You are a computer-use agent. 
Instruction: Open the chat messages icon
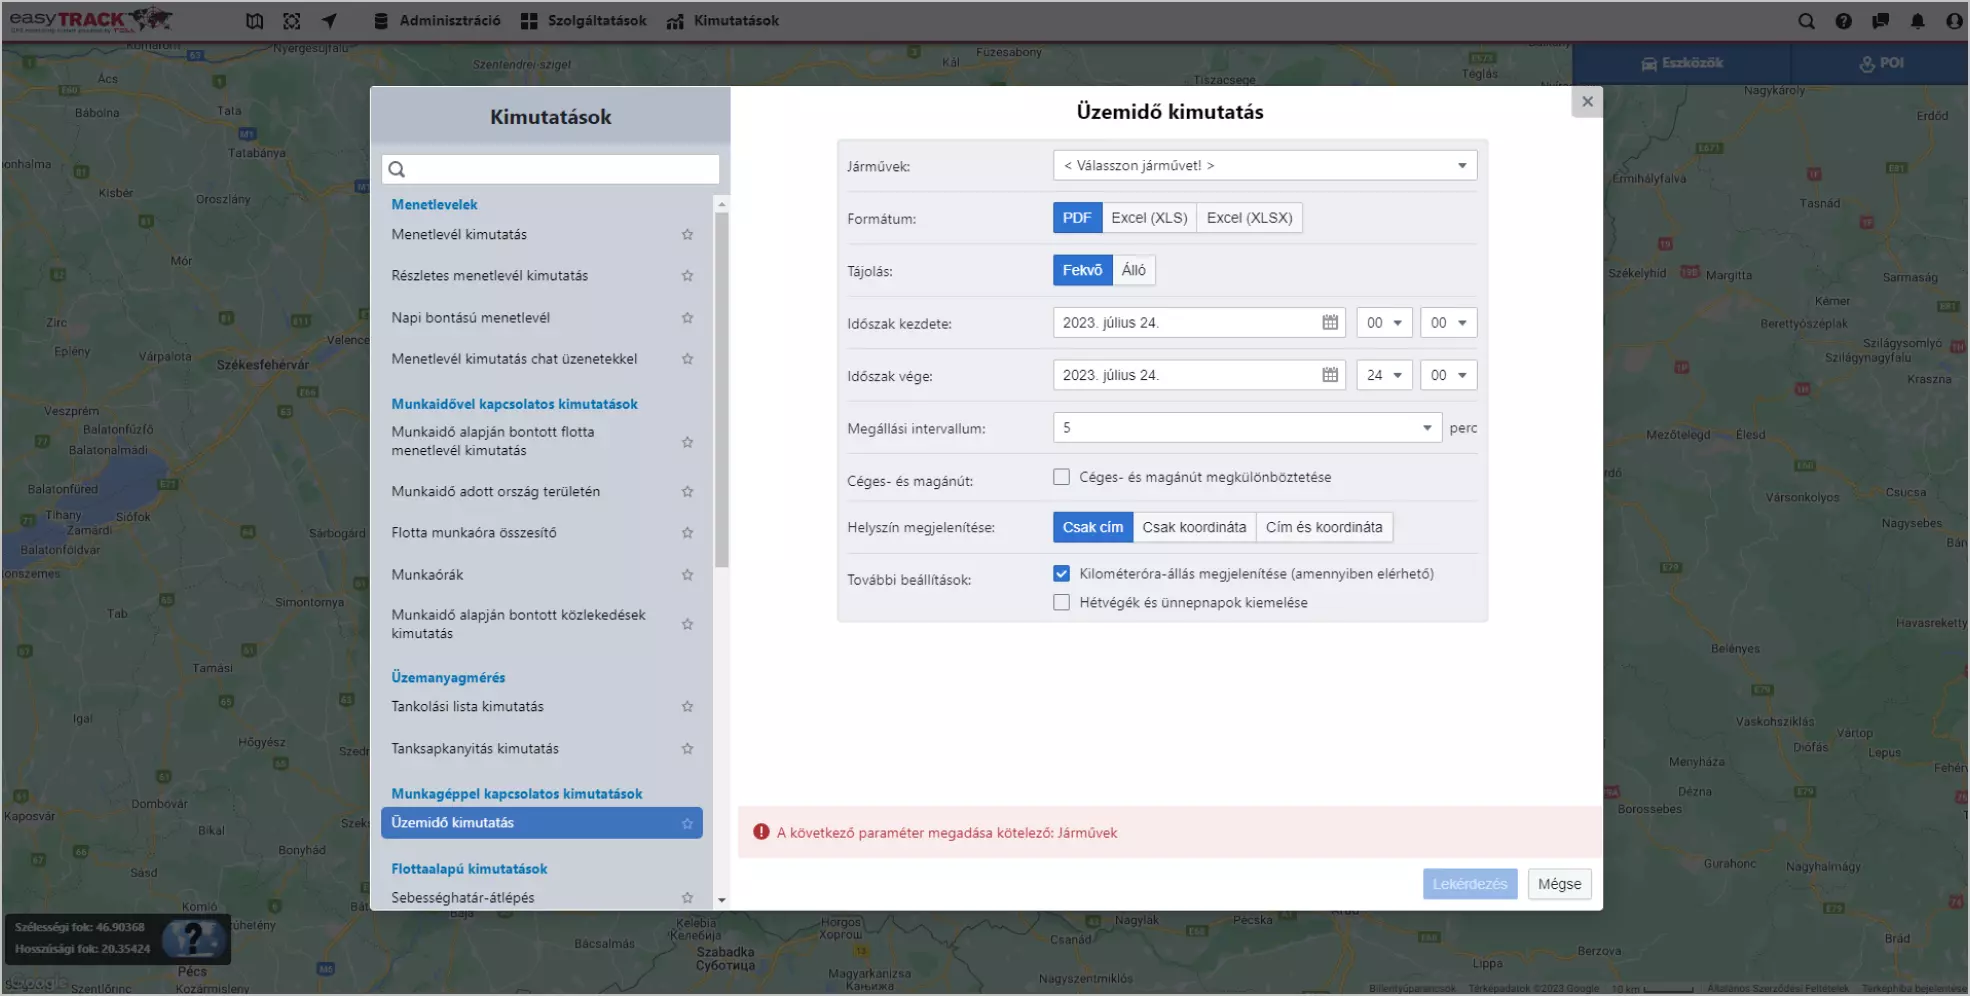click(x=1880, y=20)
